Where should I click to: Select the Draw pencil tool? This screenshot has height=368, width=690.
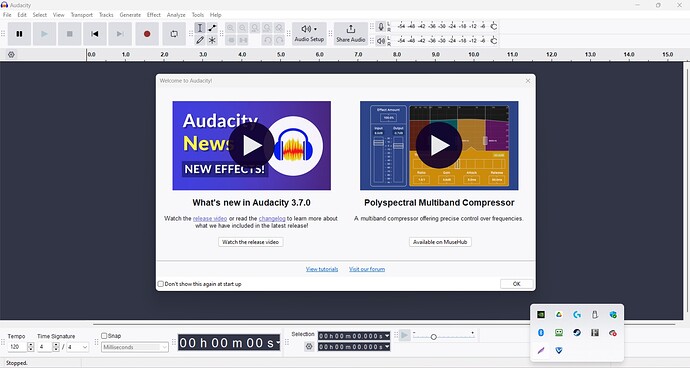(200, 40)
